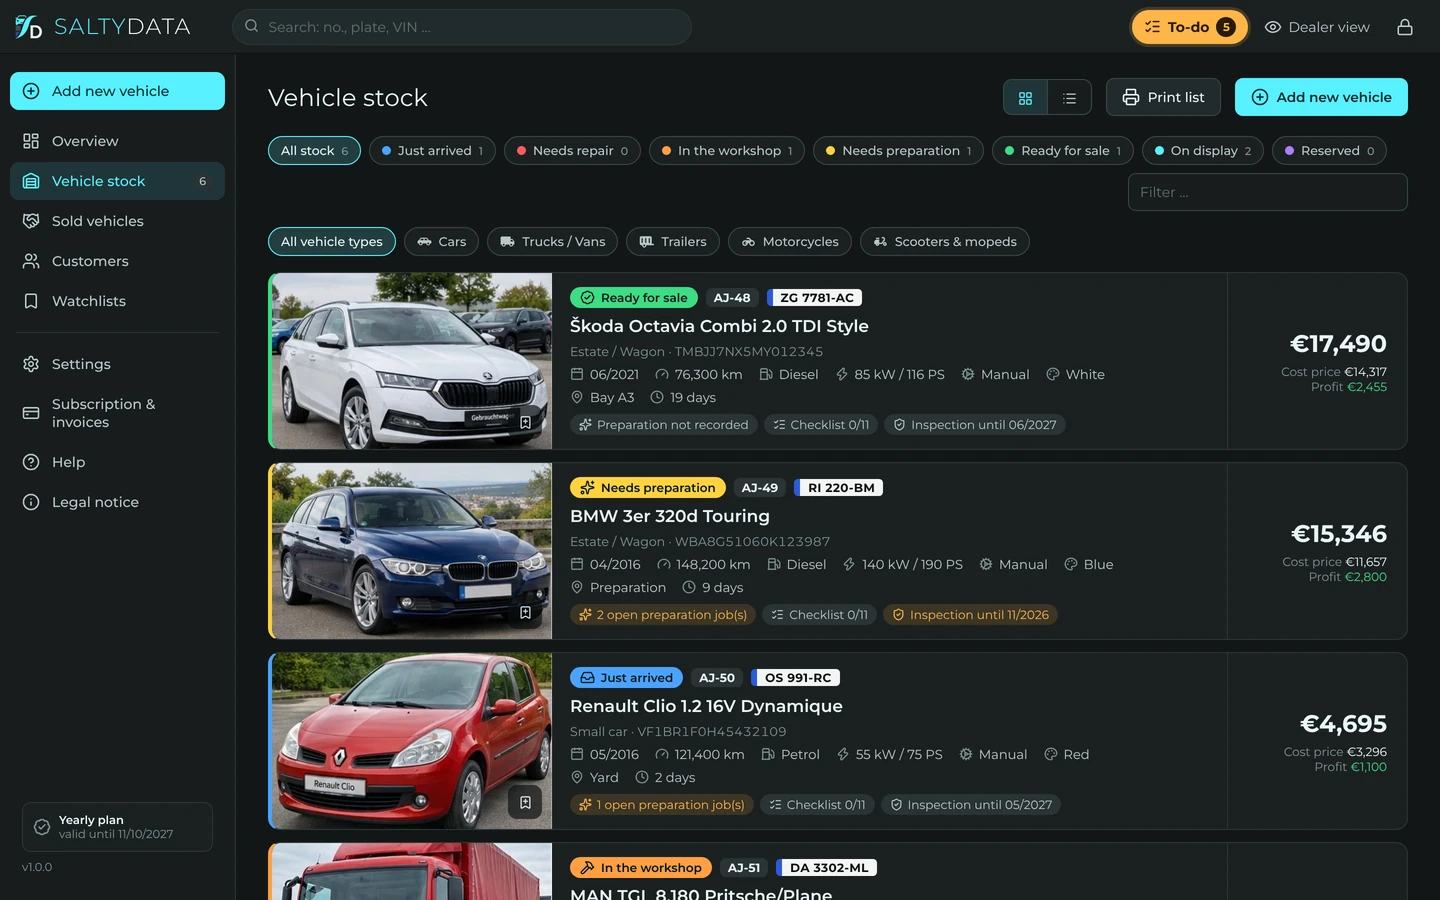The height and width of the screenshot is (900, 1440).
Task: Open Help in sidebar
Action: pos(117,462)
